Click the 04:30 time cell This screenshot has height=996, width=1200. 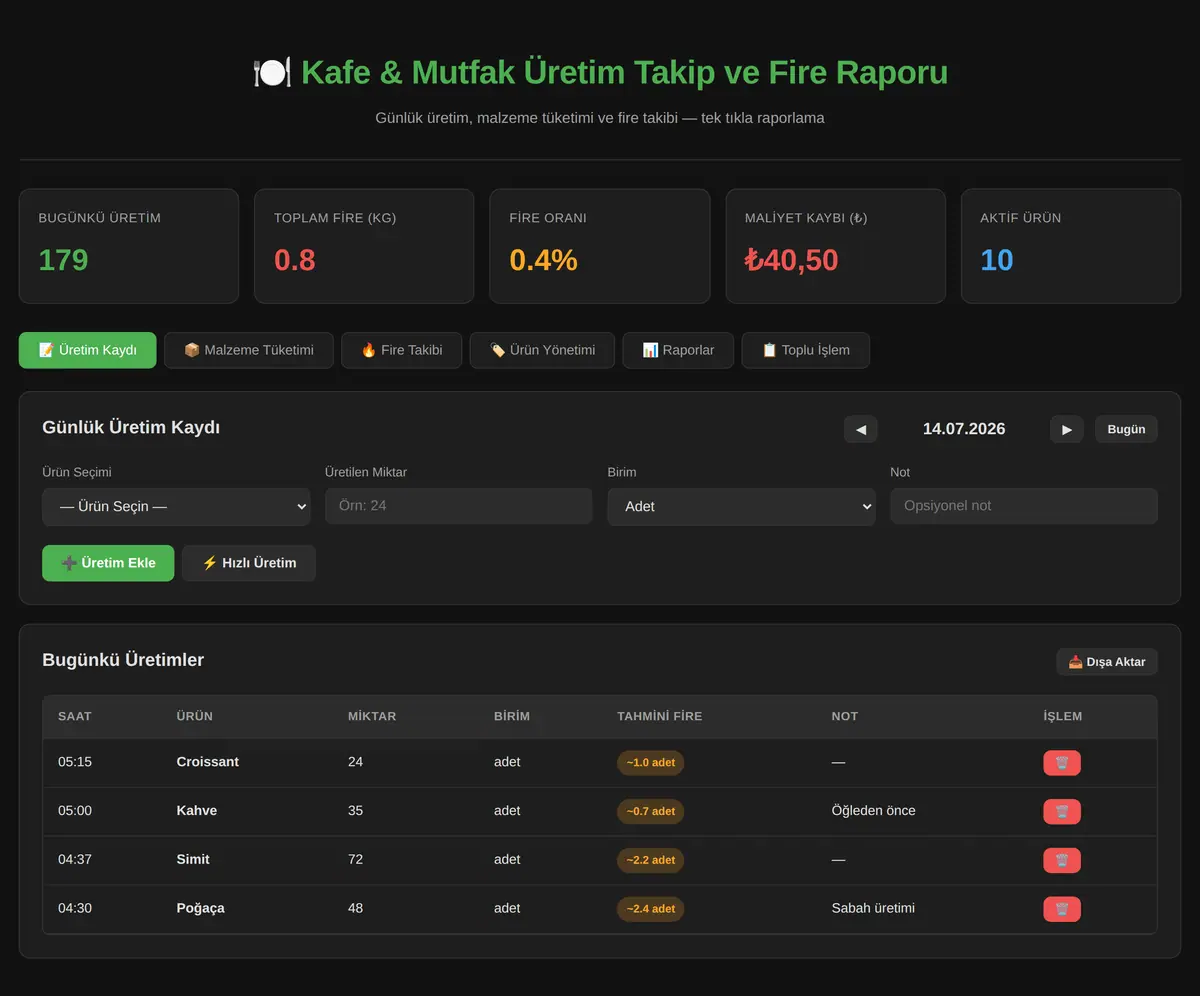[75, 908]
